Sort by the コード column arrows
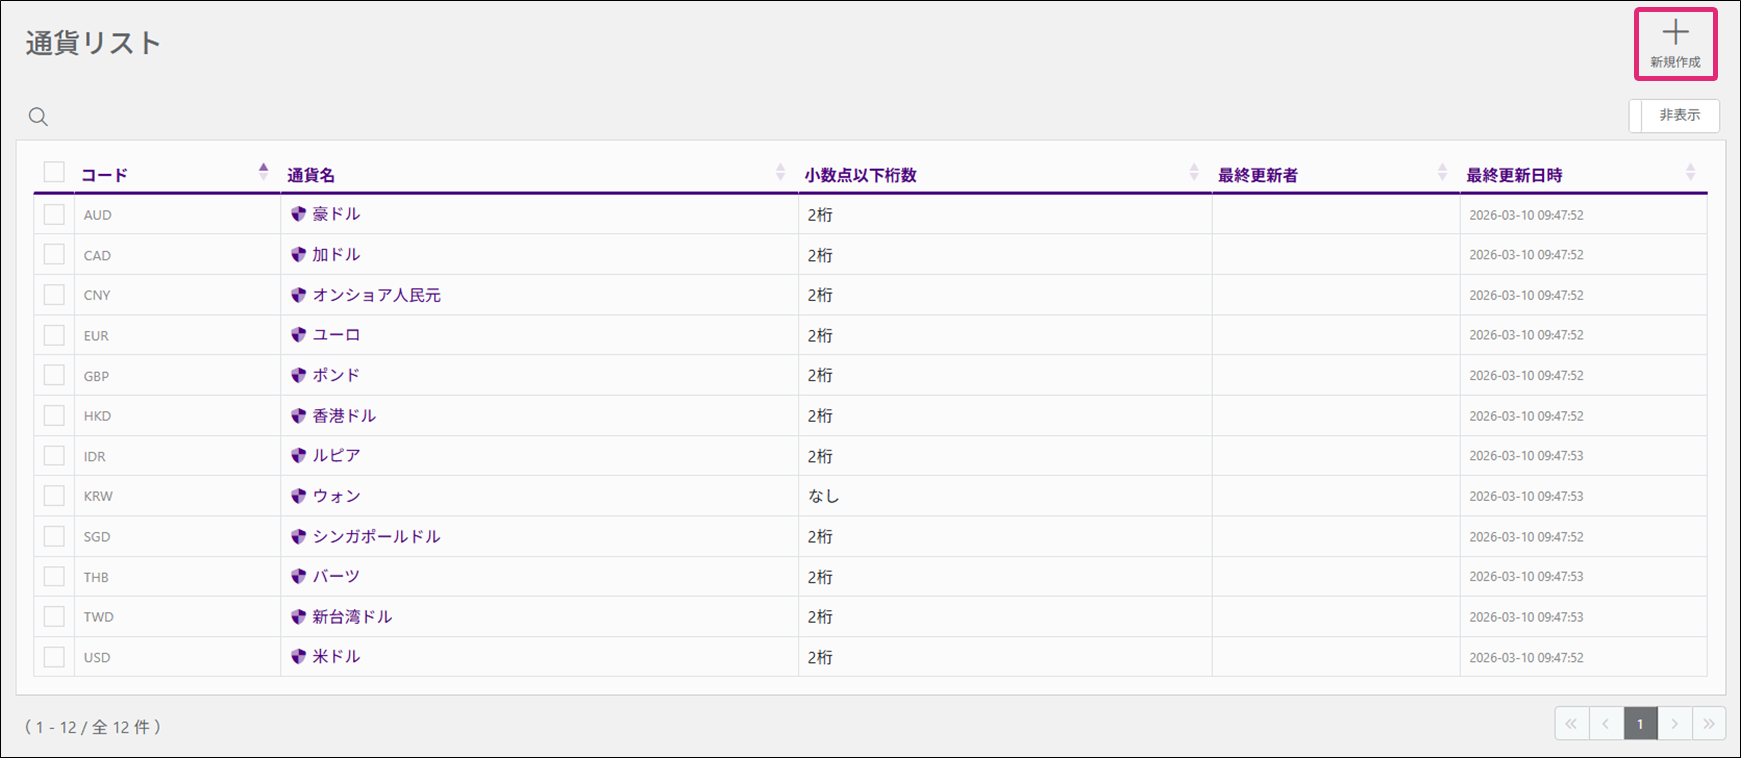 [263, 172]
